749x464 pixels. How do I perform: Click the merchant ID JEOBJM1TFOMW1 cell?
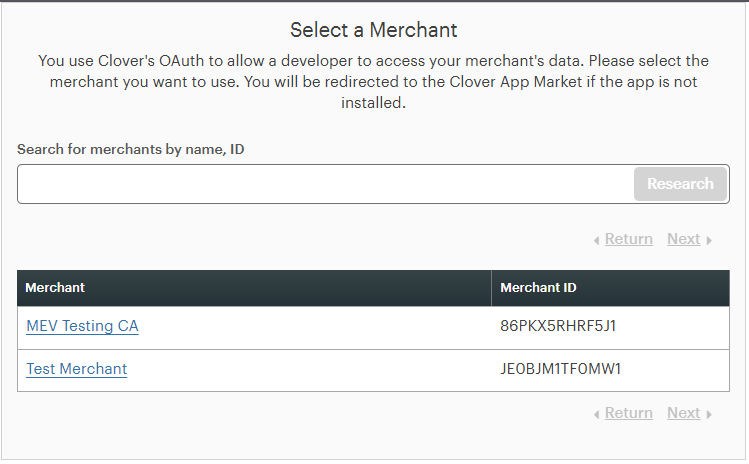(560, 369)
